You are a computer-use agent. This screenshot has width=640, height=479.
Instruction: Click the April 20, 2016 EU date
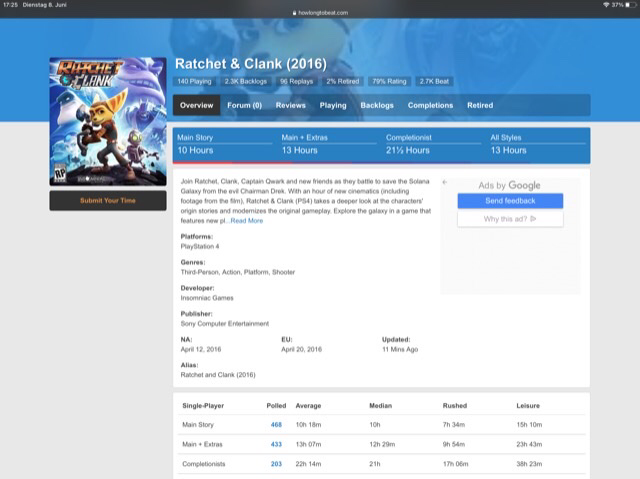point(301,349)
